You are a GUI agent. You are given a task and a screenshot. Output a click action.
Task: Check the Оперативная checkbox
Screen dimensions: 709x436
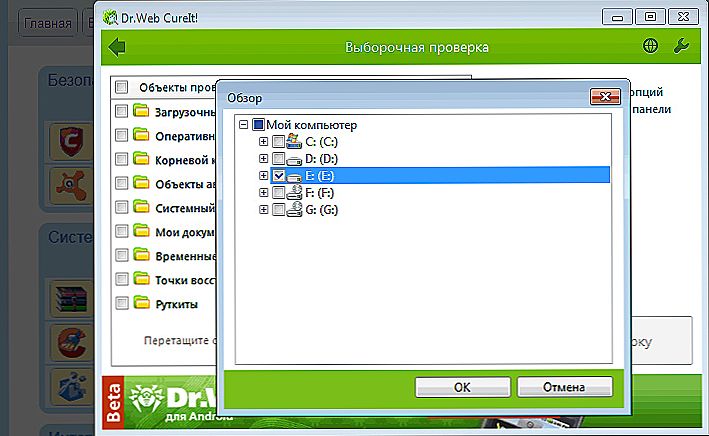tap(122, 135)
